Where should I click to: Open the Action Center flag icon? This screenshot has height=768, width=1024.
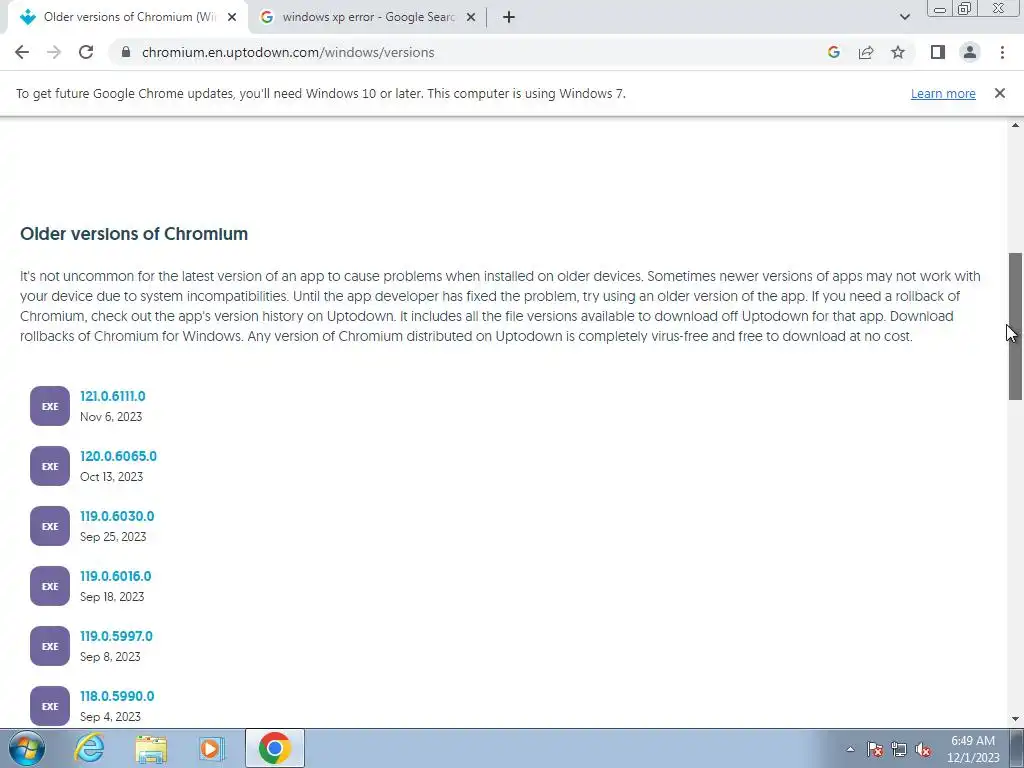coord(875,749)
